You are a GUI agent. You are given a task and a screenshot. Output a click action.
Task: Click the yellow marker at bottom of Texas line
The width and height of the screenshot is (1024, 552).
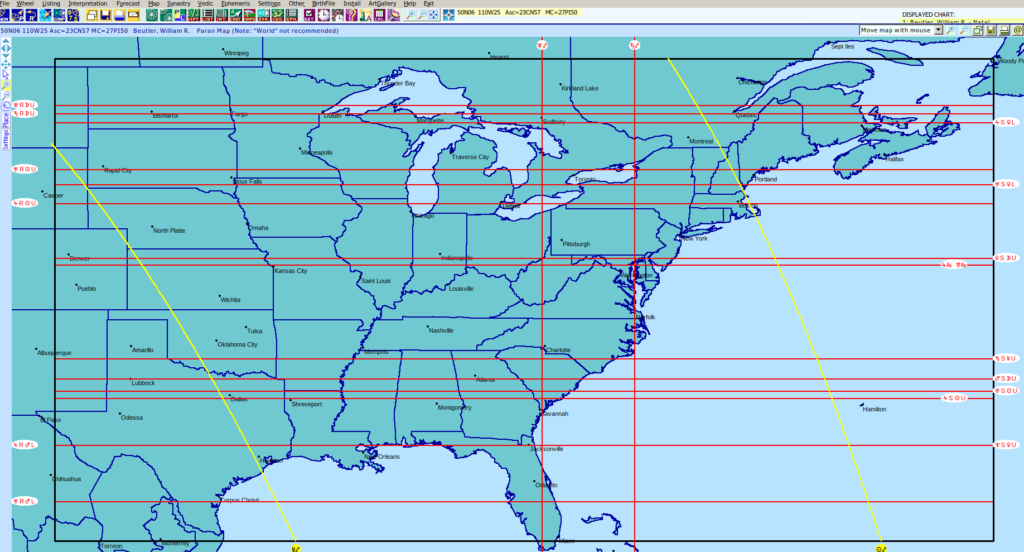(x=296, y=548)
